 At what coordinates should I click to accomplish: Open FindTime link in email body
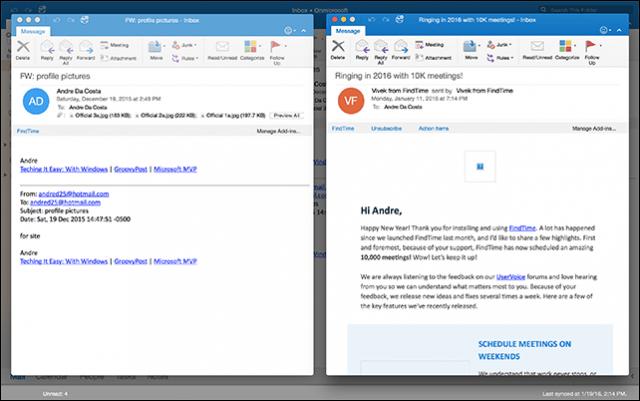pos(522,228)
